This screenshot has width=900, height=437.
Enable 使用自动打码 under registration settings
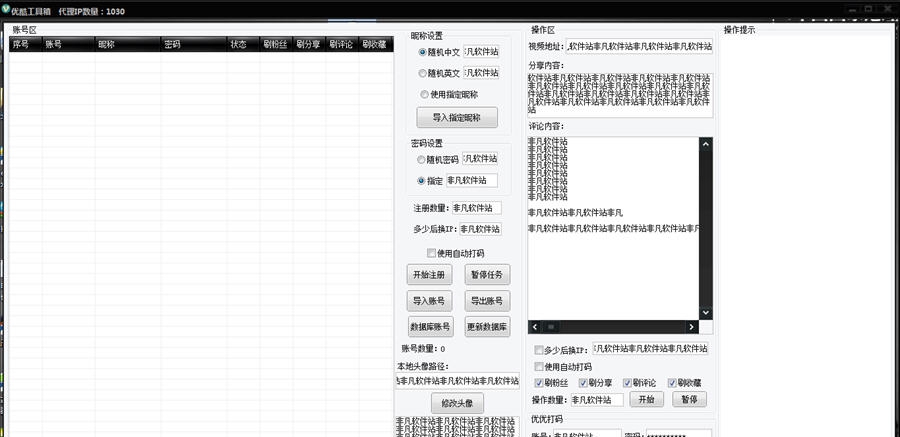point(431,253)
